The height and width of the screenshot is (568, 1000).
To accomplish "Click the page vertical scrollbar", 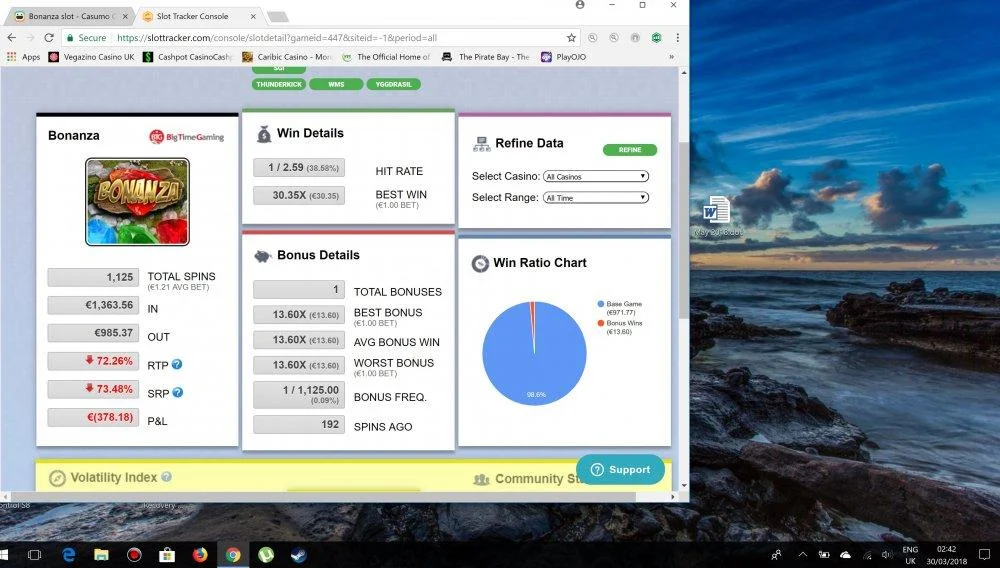I will (x=684, y=229).
